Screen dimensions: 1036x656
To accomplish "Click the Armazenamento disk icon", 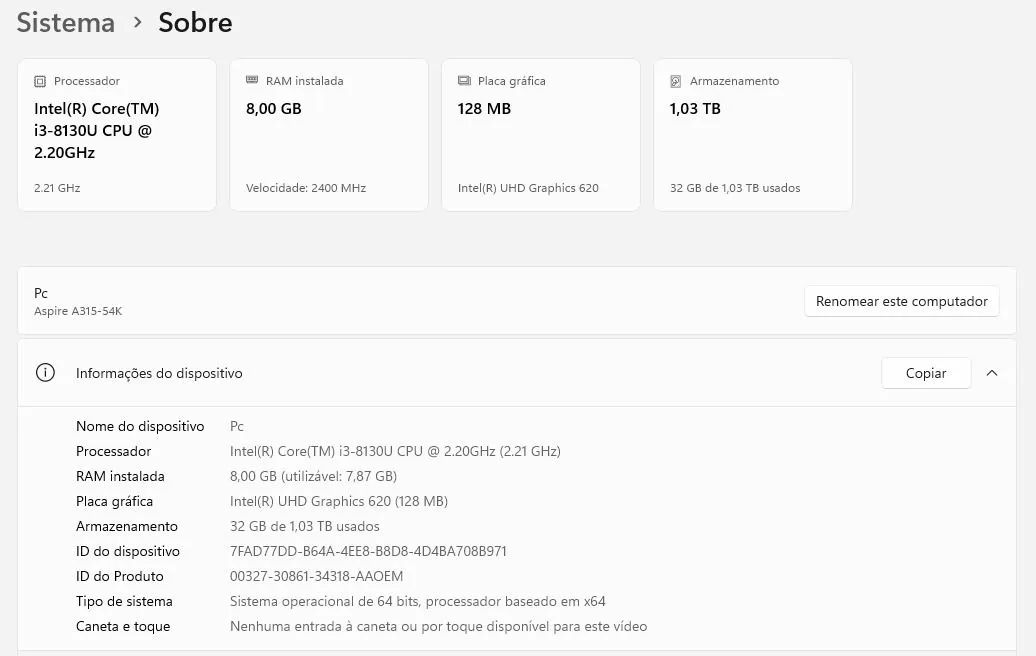I will (675, 81).
